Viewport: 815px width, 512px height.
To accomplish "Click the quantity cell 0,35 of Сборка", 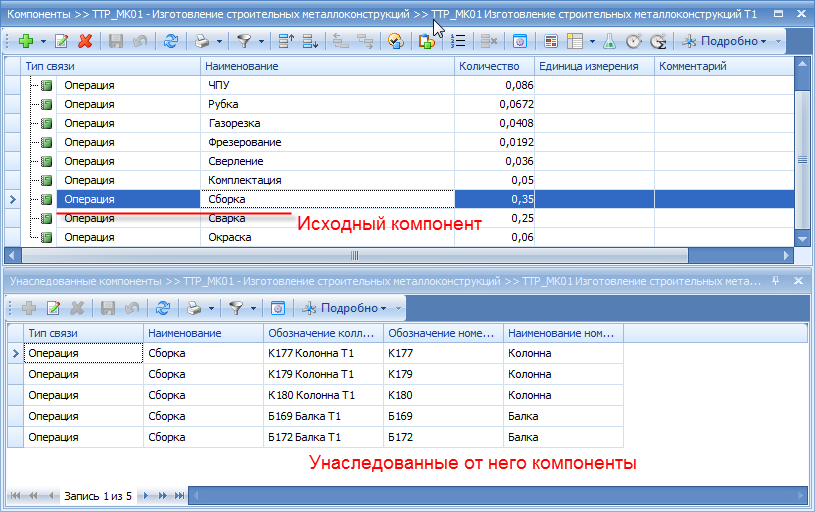I will coord(495,199).
